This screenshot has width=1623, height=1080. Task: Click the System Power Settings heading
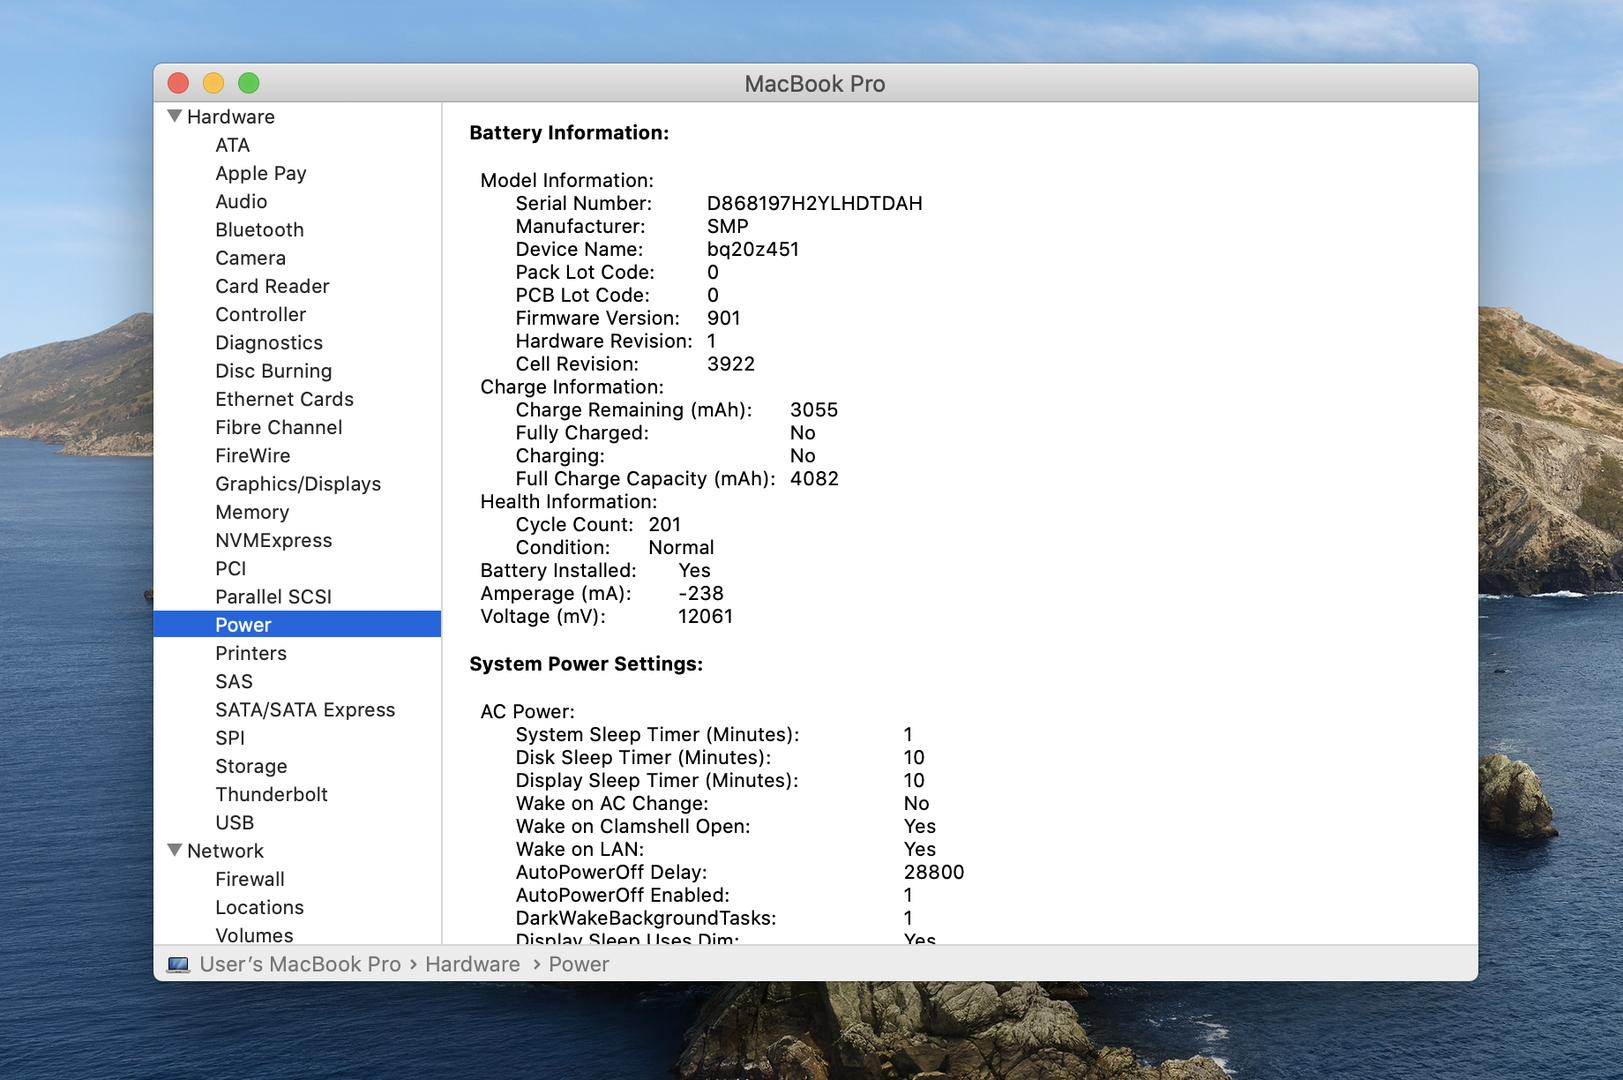pyautogui.click(x=586, y=664)
